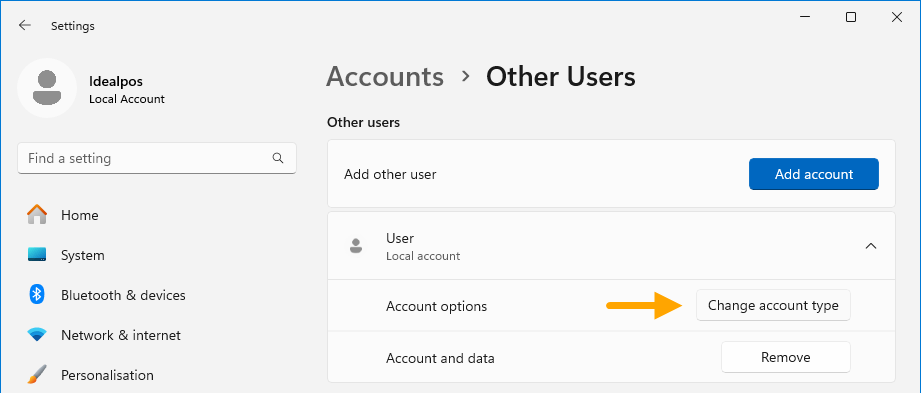921x393 pixels.
Task: Click the 'Add other user' label
Action: [x=390, y=174]
